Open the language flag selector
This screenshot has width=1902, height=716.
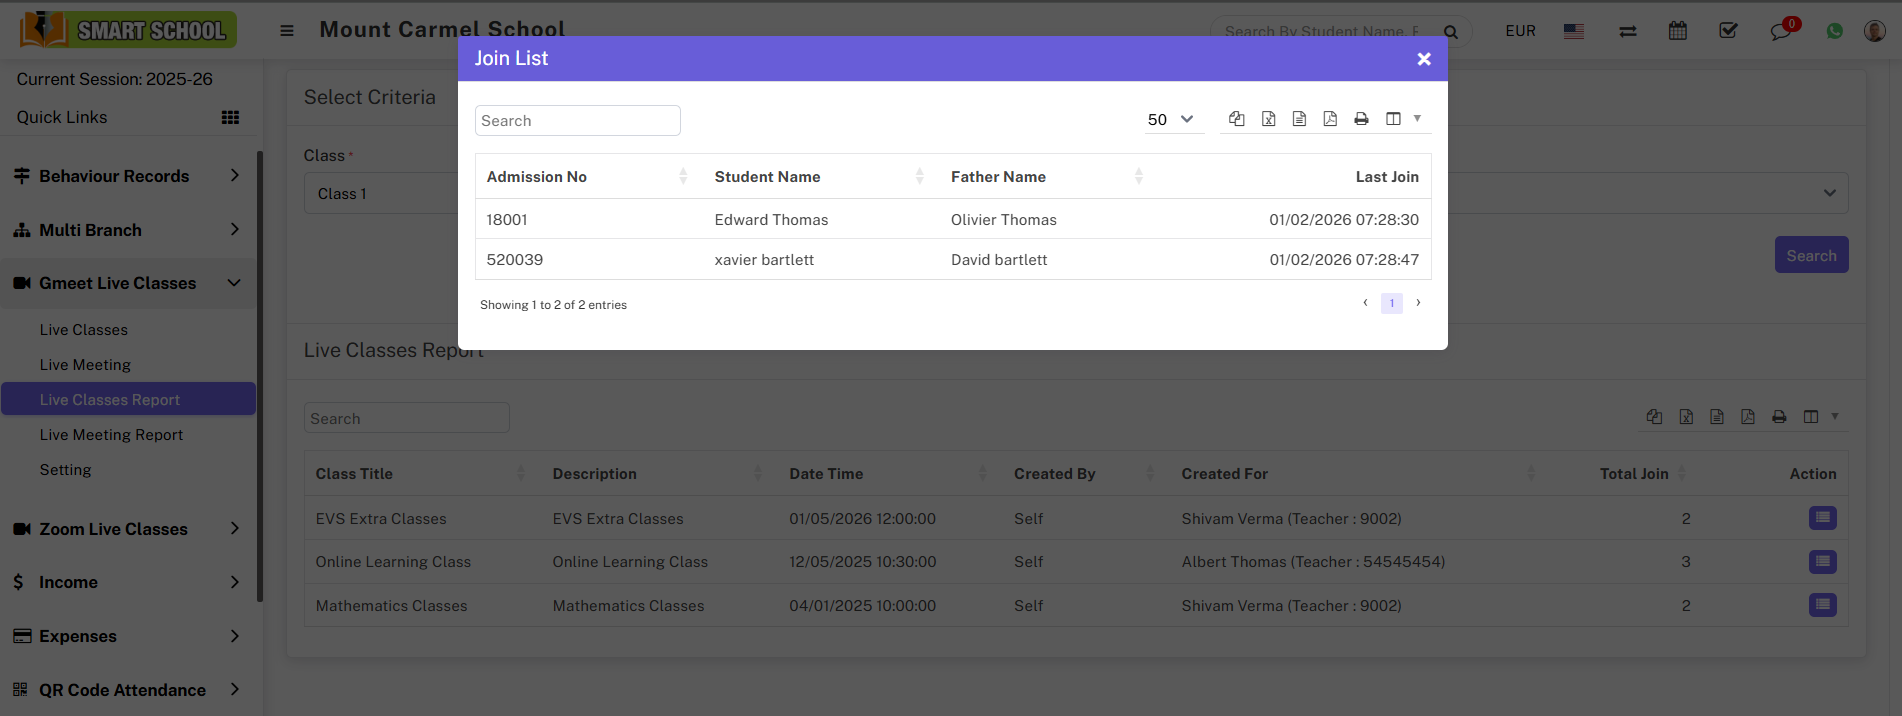pyautogui.click(x=1574, y=31)
